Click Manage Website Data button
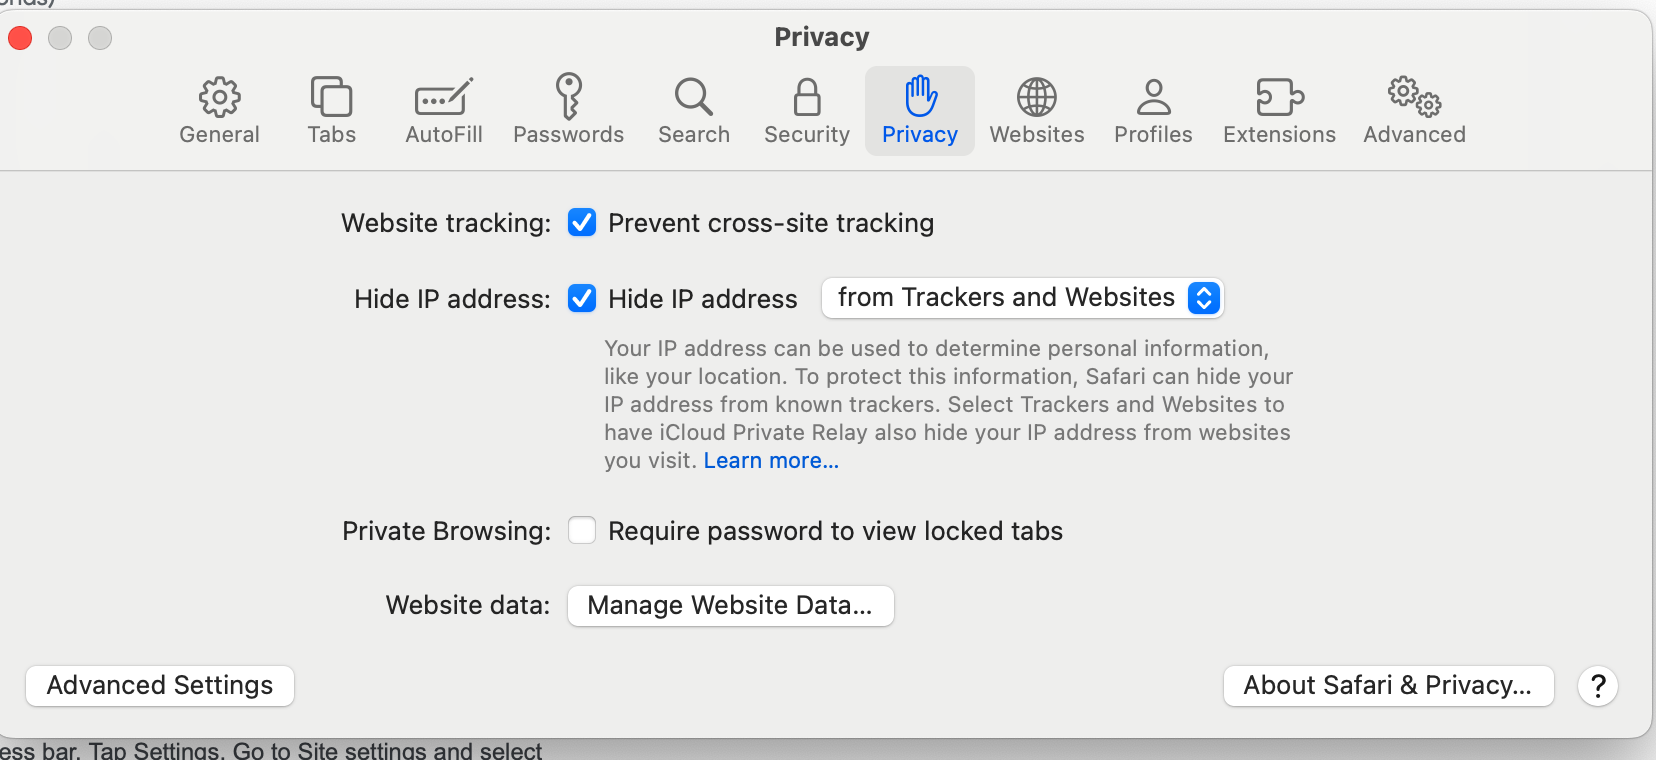Image resolution: width=1656 pixels, height=760 pixels. point(729,605)
